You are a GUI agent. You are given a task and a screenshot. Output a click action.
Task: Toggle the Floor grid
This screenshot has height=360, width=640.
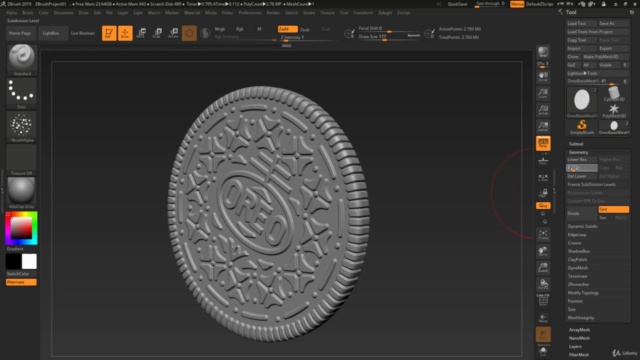tap(543, 161)
